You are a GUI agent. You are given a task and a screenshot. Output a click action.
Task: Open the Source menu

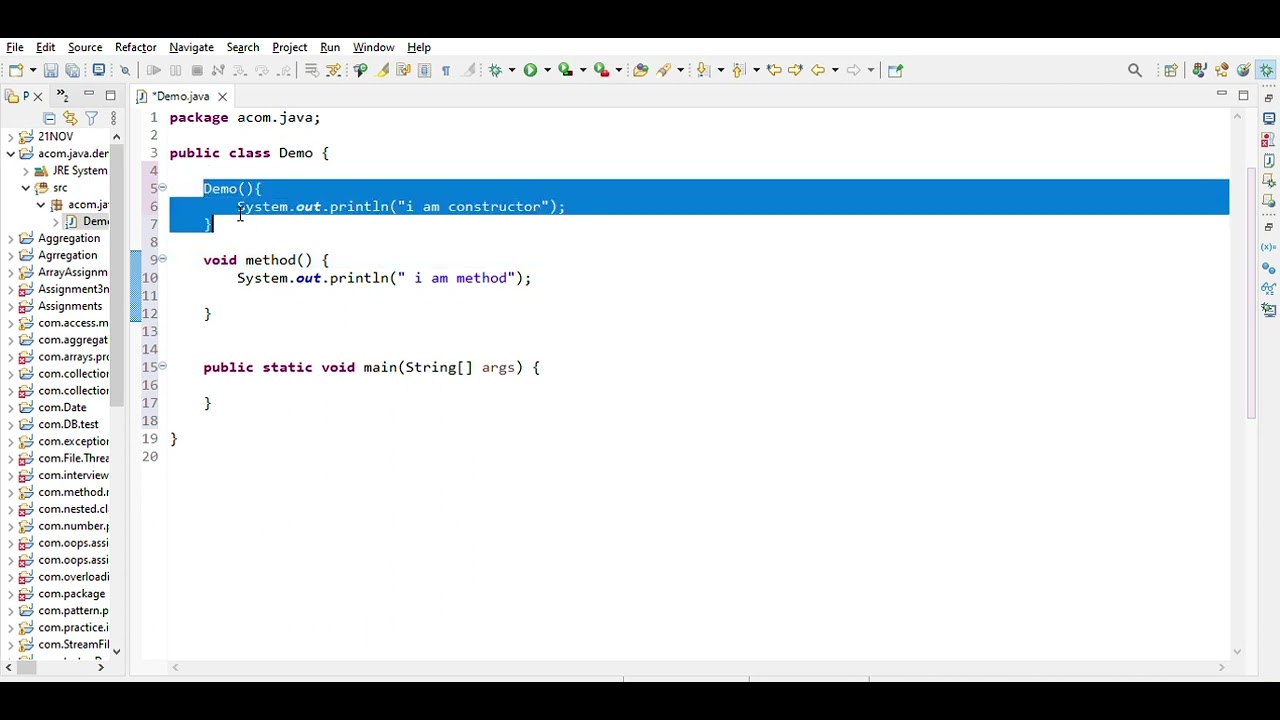point(85,47)
